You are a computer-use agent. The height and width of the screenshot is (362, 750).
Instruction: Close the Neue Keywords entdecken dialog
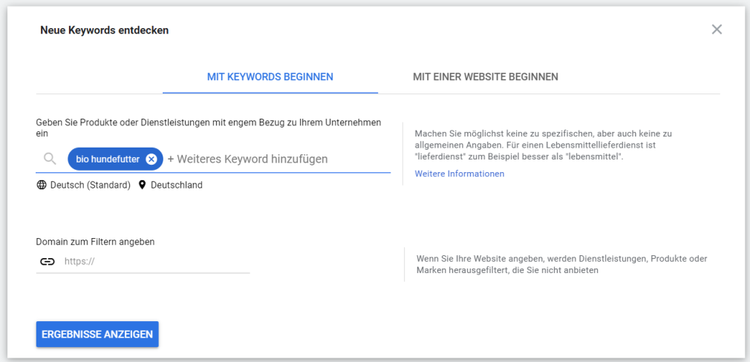click(716, 30)
